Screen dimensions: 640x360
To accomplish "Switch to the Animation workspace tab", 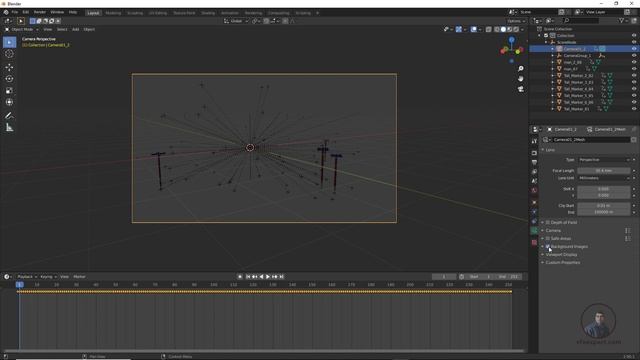I will click(230, 13).
